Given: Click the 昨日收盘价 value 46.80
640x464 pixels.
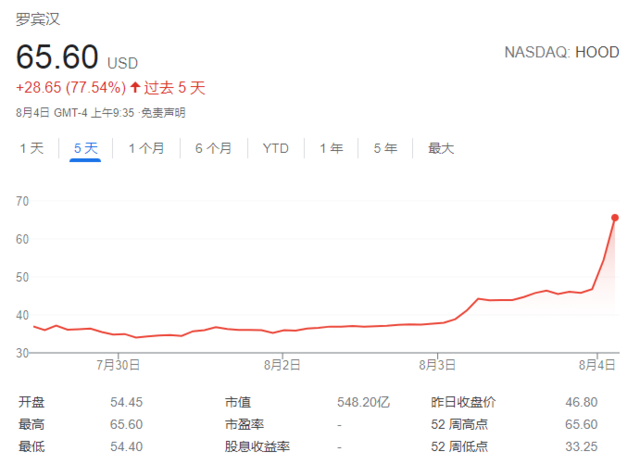Looking at the screenshot, I should click(581, 402).
